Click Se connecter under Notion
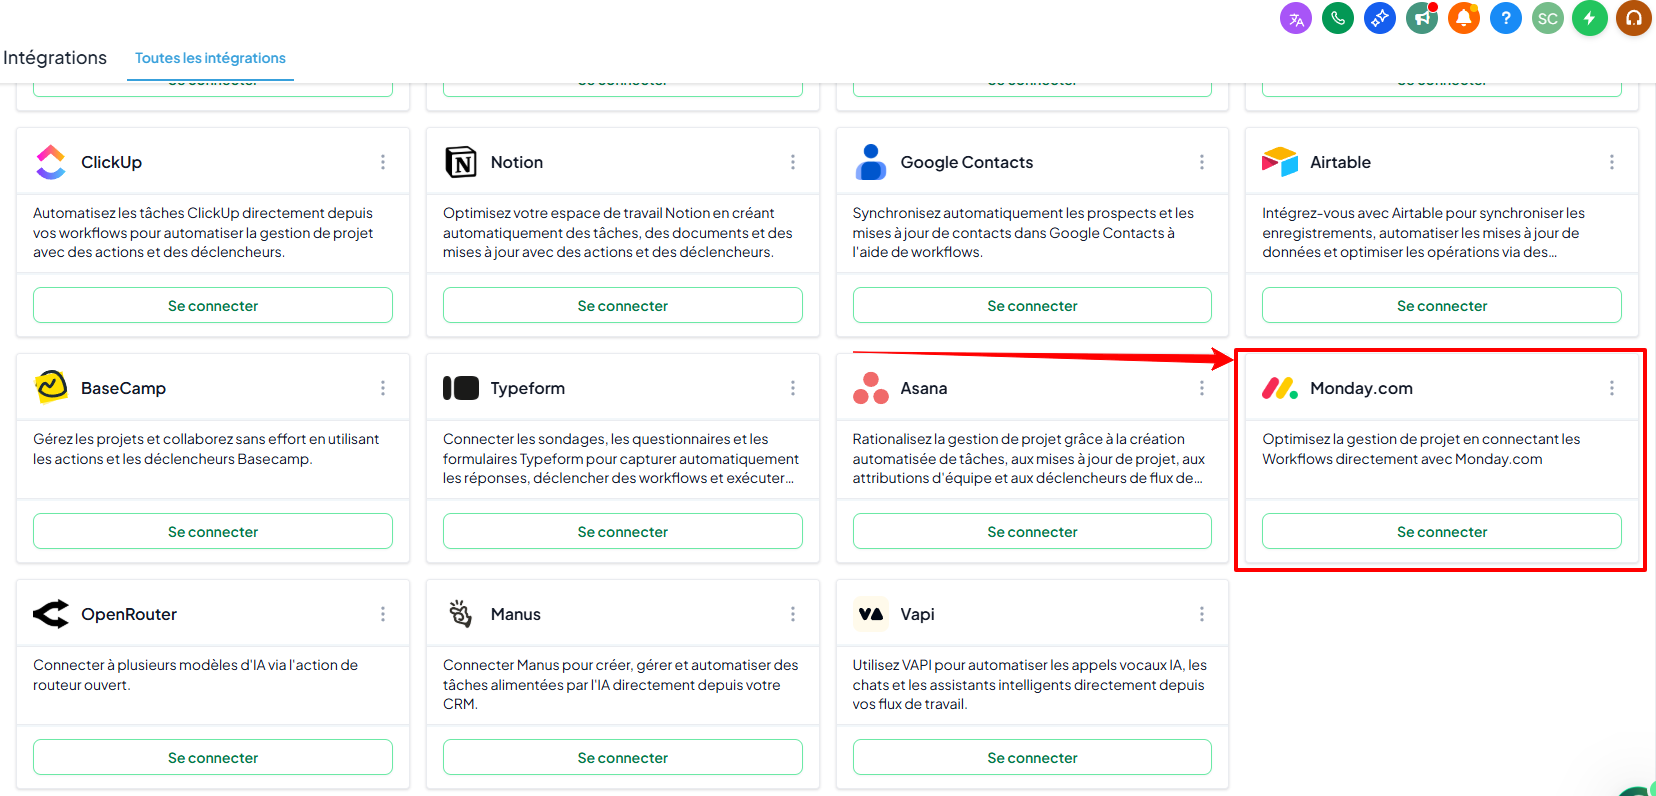1656x796 pixels. point(623,305)
